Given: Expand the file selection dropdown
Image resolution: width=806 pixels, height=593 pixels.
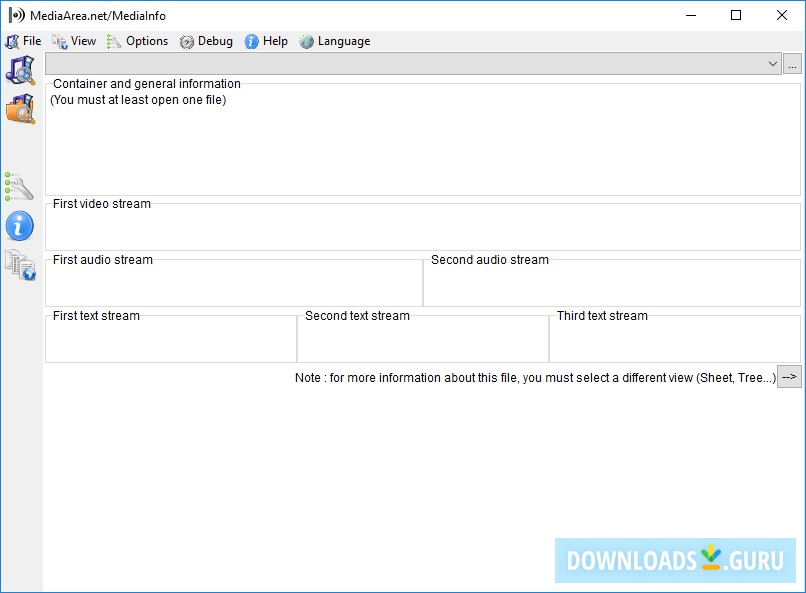Looking at the screenshot, I should tap(772, 64).
